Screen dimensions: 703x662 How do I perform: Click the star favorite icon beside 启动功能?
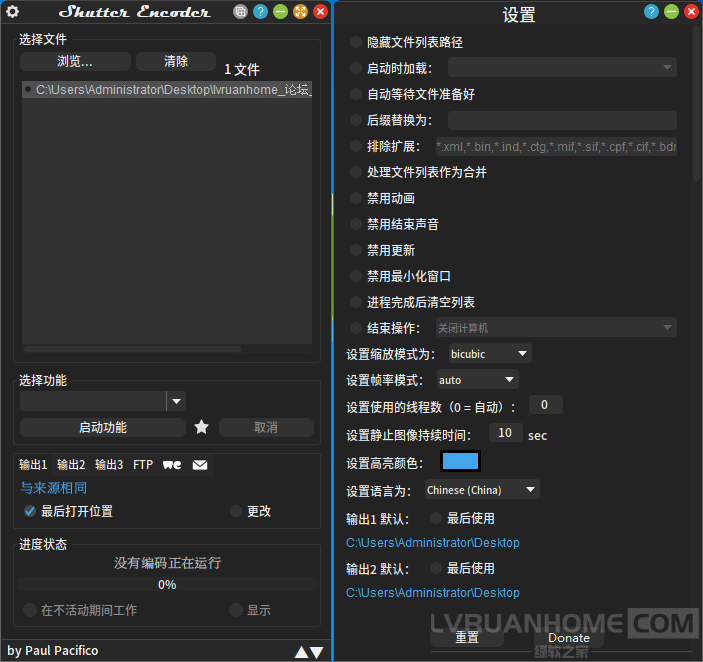201,427
